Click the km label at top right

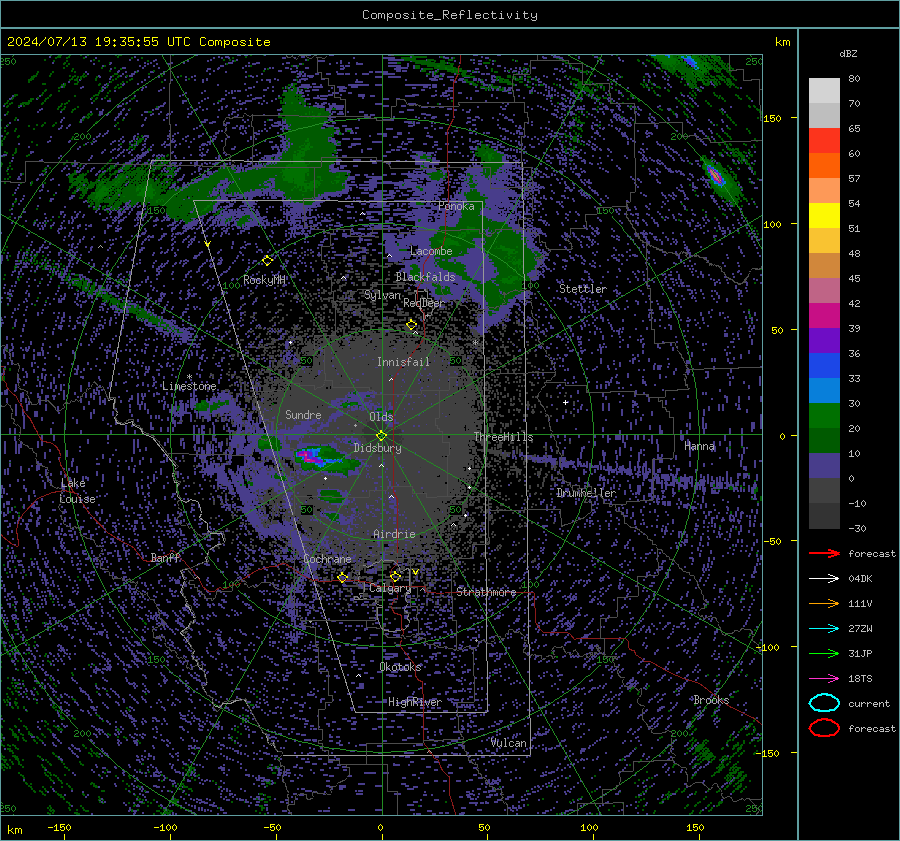pyautogui.click(x=782, y=42)
